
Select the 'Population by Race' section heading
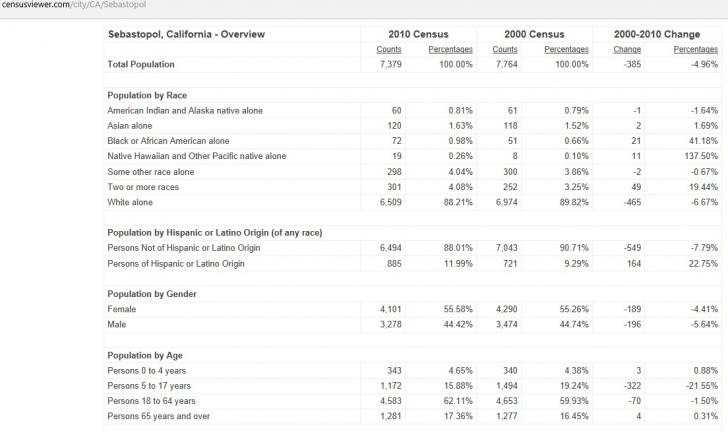pos(146,95)
